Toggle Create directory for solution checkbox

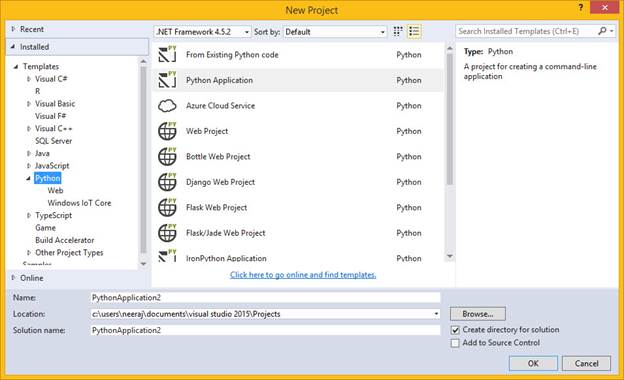click(455, 330)
